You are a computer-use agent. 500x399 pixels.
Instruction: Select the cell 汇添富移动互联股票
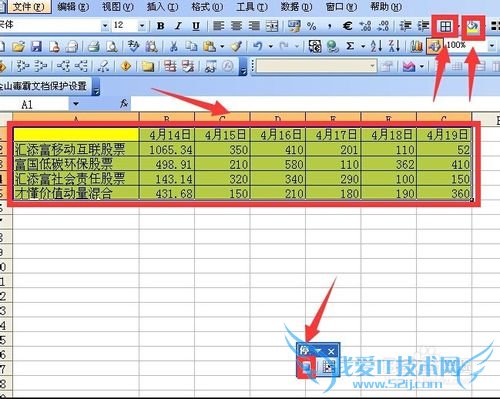76,149
